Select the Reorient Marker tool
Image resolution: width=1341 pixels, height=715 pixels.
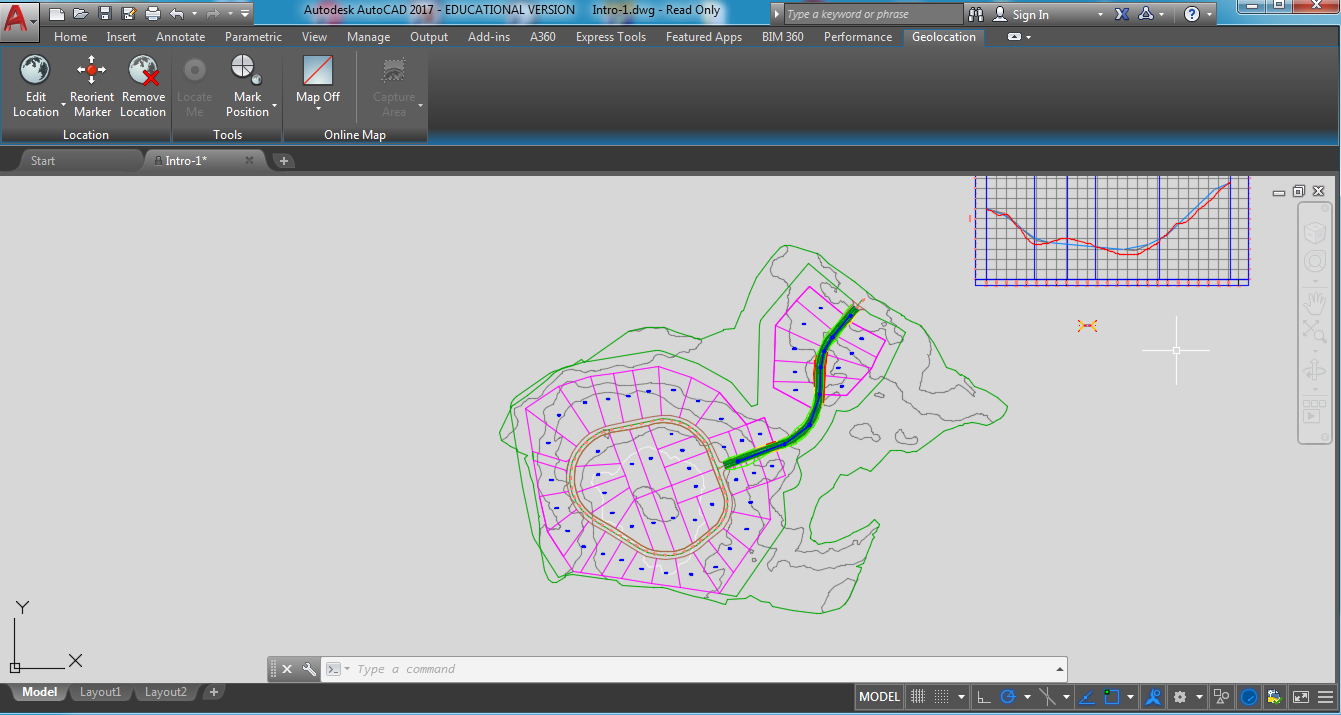pyautogui.click(x=91, y=70)
